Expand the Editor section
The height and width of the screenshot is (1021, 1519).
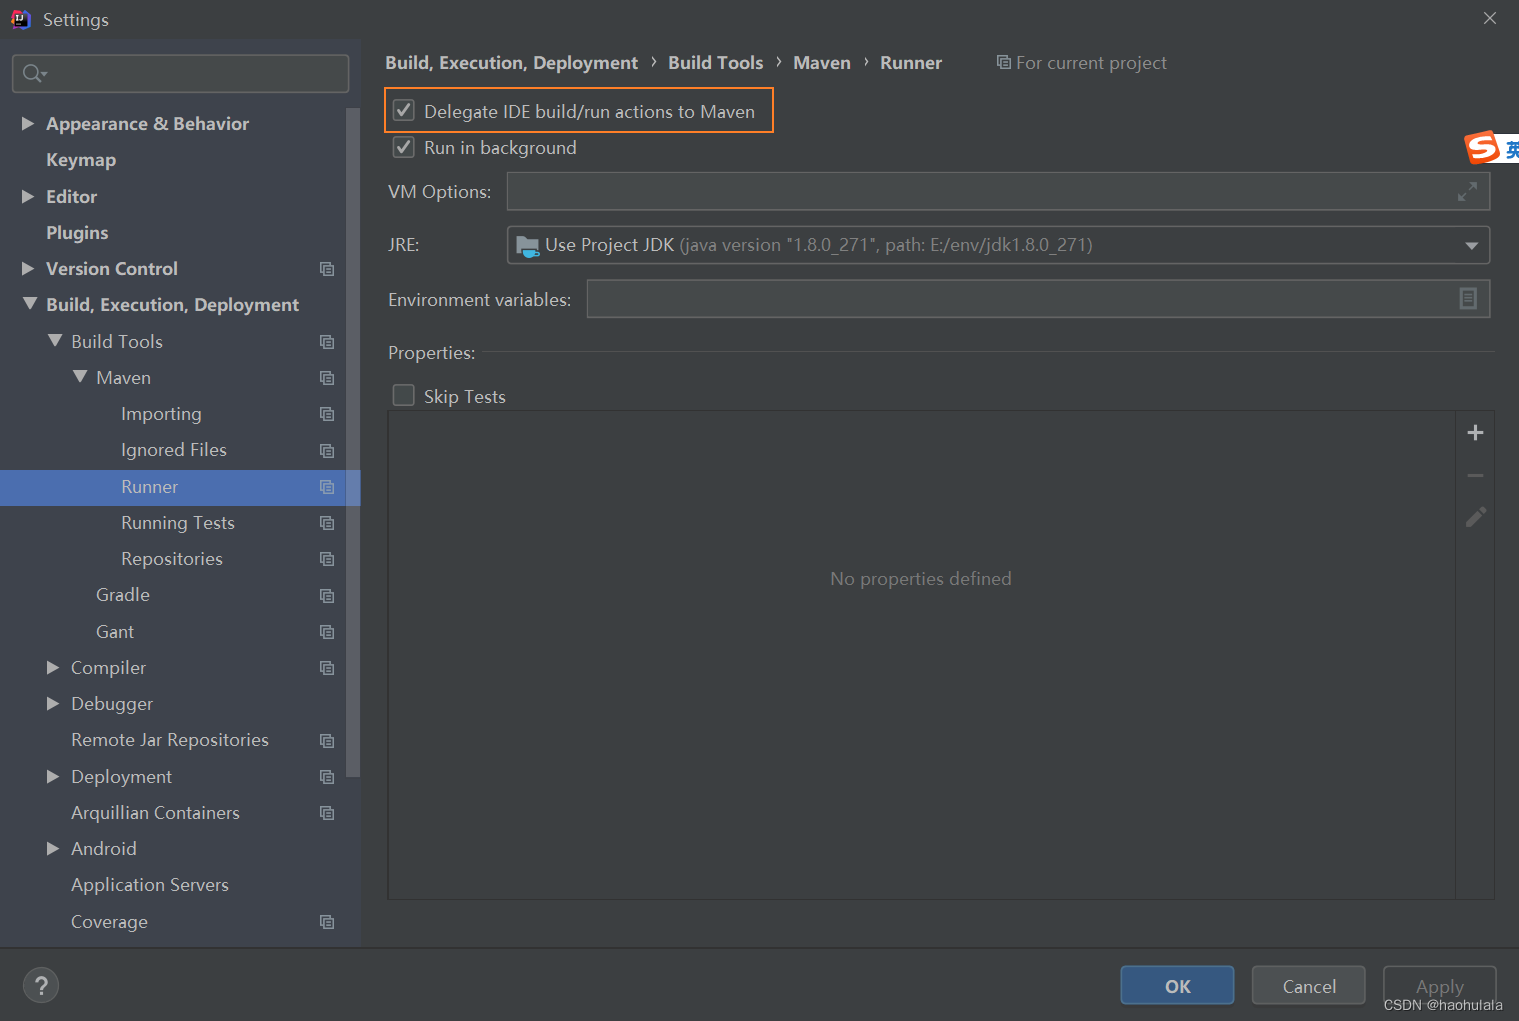coord(28,196)
